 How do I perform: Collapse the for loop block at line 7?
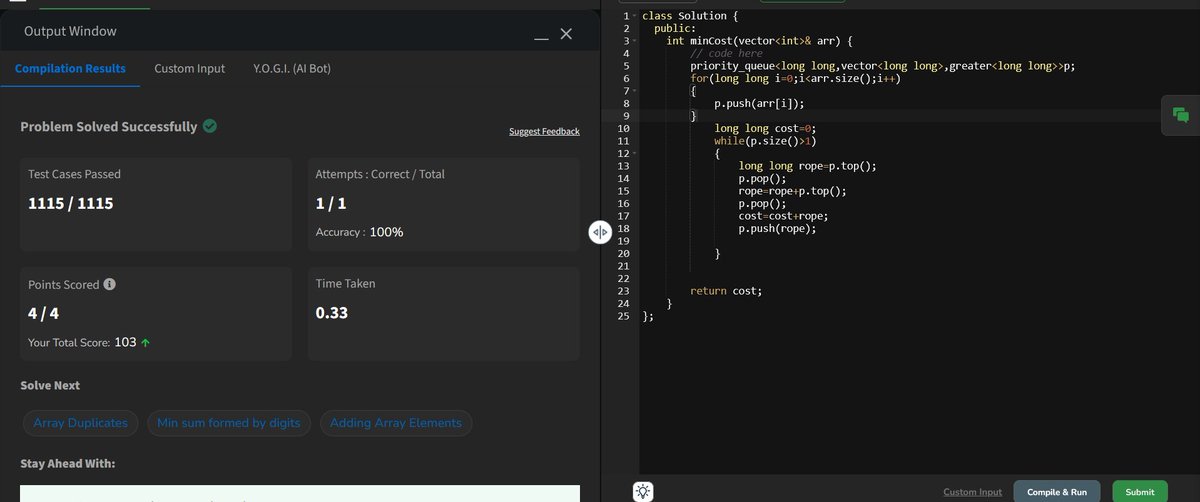coord(634,91)
